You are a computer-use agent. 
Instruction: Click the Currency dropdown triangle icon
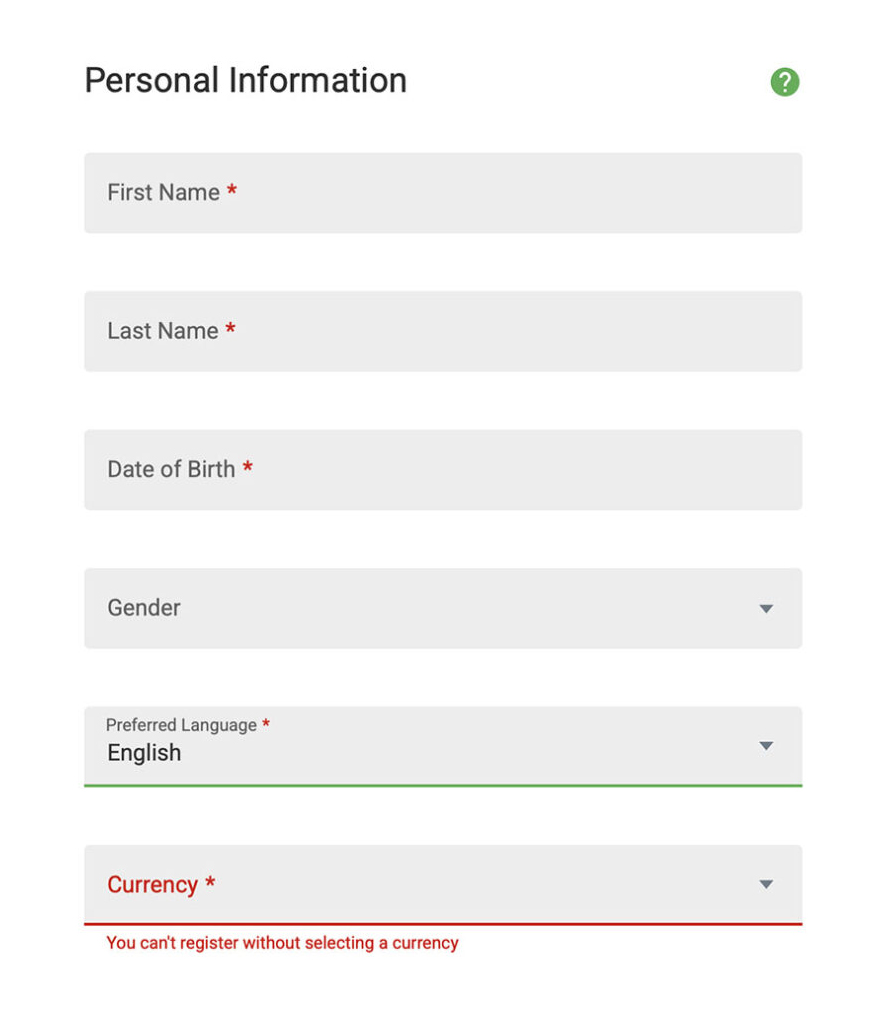(x=766, y=884)
